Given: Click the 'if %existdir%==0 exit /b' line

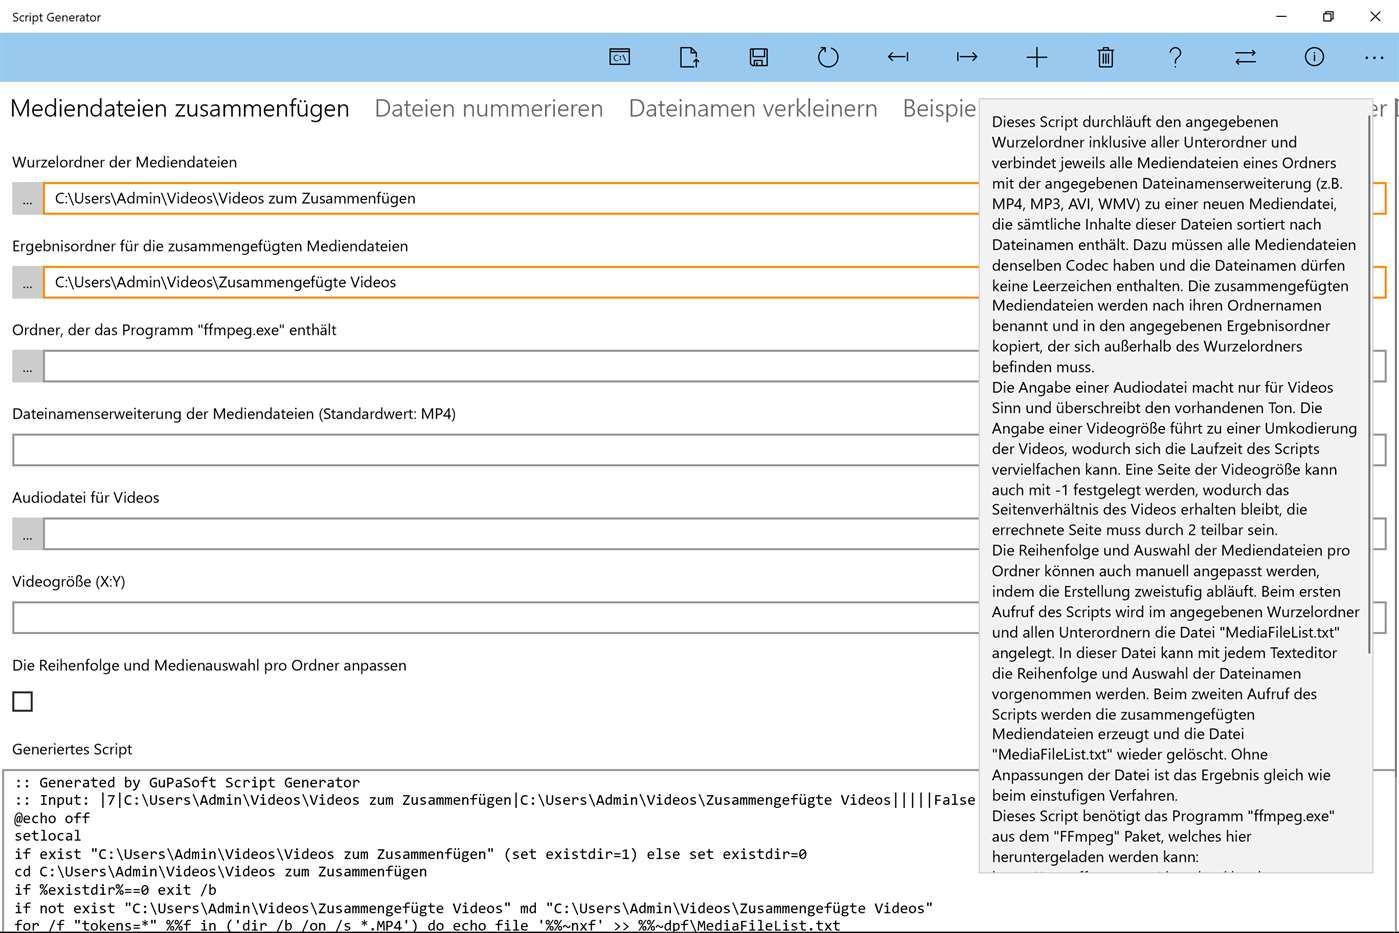Looking at the screenshot, I should pos(115,890).
